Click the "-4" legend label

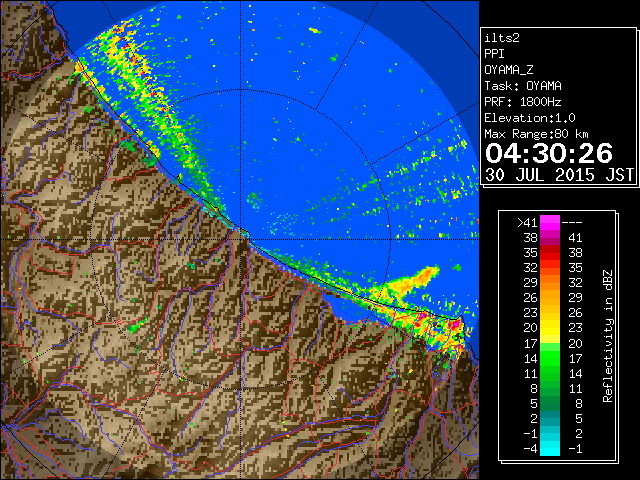click(x=530, y=449)
